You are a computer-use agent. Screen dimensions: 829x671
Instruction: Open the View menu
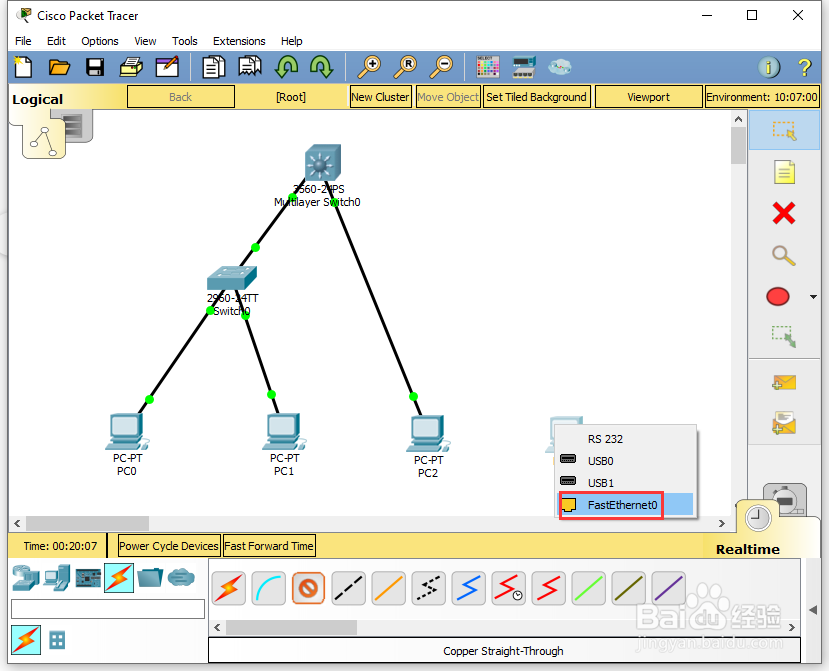pos(145,41)
